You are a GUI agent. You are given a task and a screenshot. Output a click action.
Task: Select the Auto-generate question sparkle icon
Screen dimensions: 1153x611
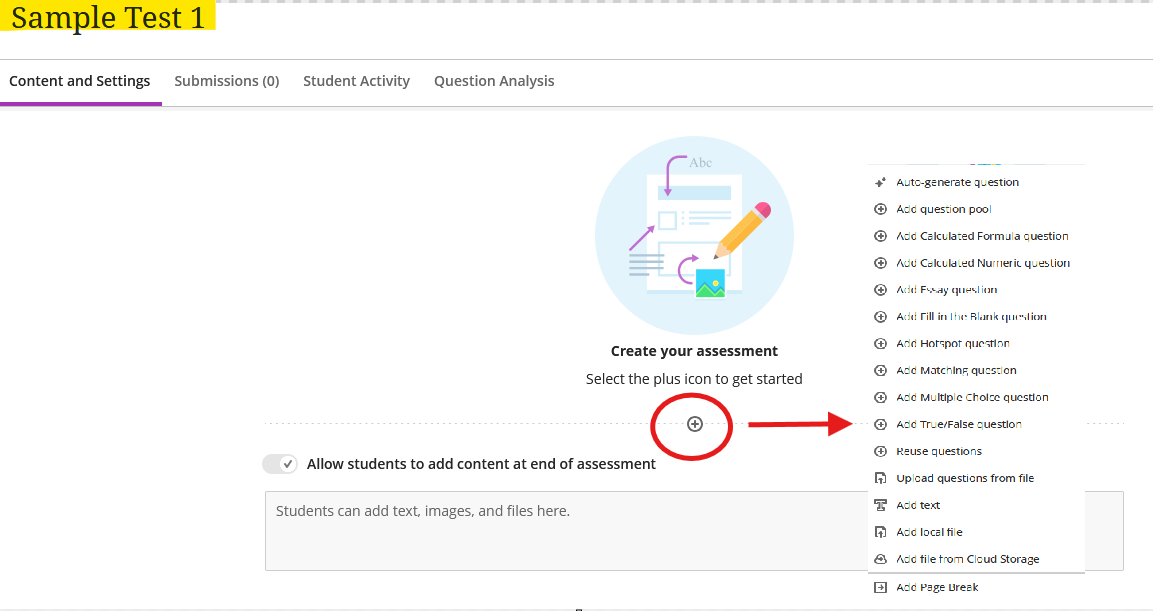880,182
